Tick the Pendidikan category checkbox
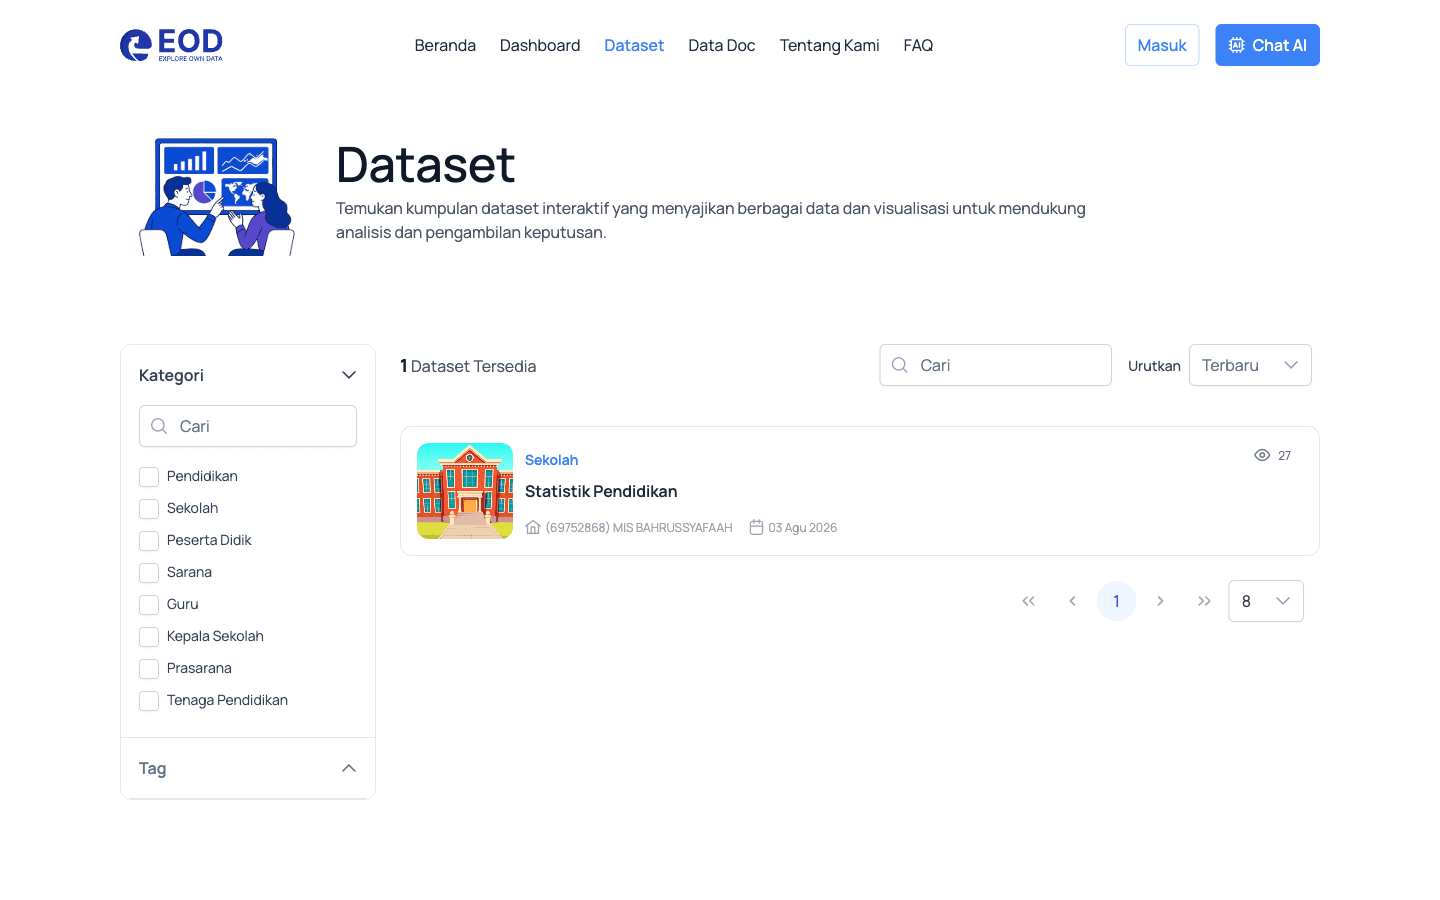The width and height of the screenshot is (1440, 900). click(149, 477)
